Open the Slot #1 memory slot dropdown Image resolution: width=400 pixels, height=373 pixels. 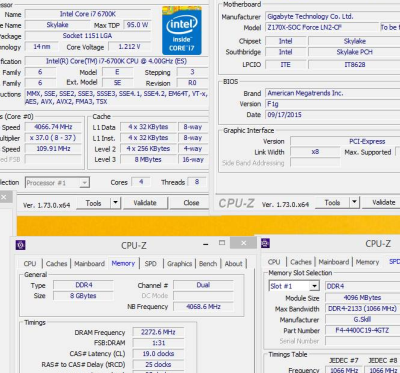click(294, 286)
